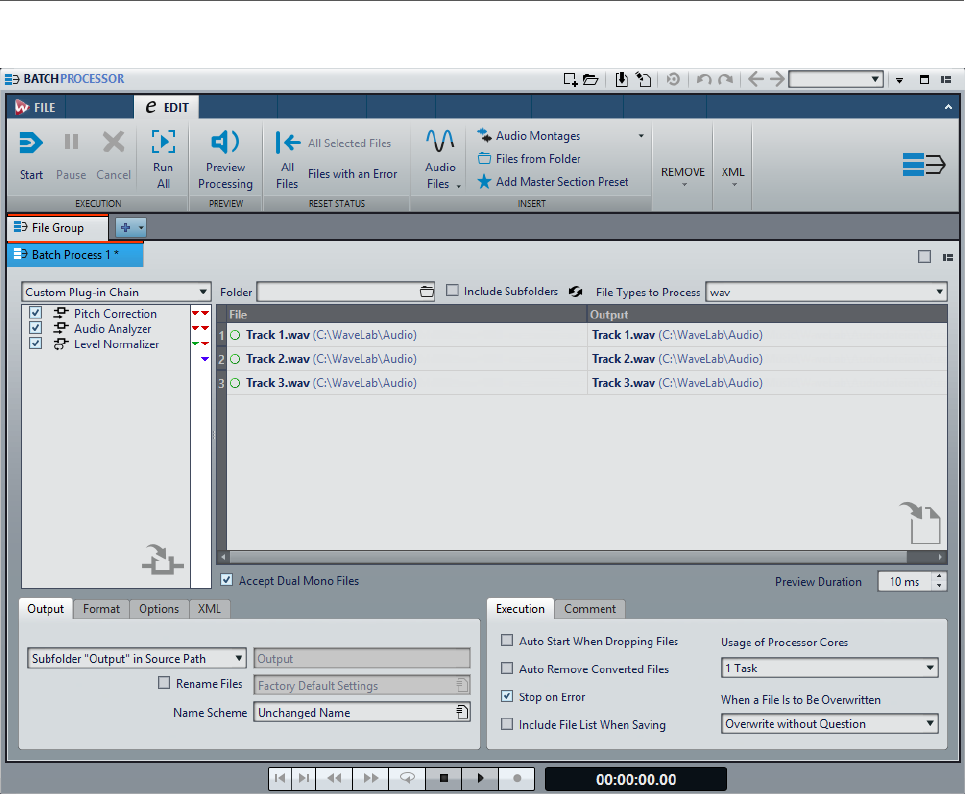
Task: Open Usage of Processor Cores dropdown
Action: [829, 668]
